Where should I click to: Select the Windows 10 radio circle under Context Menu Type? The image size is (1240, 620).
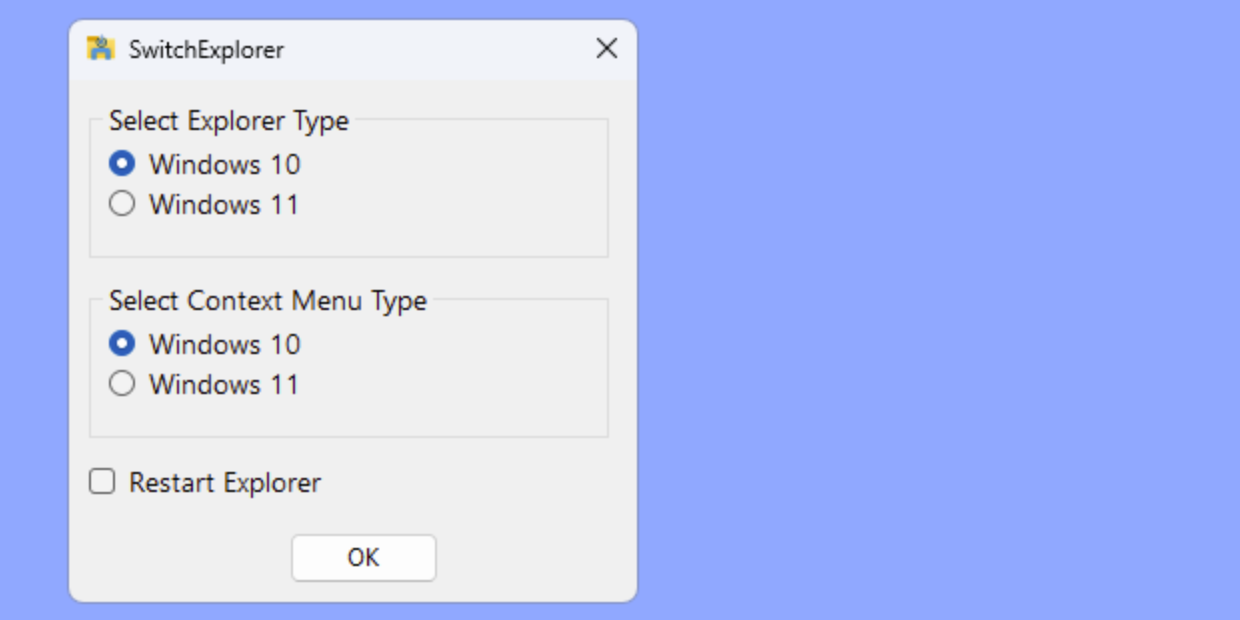coord(122,344)
